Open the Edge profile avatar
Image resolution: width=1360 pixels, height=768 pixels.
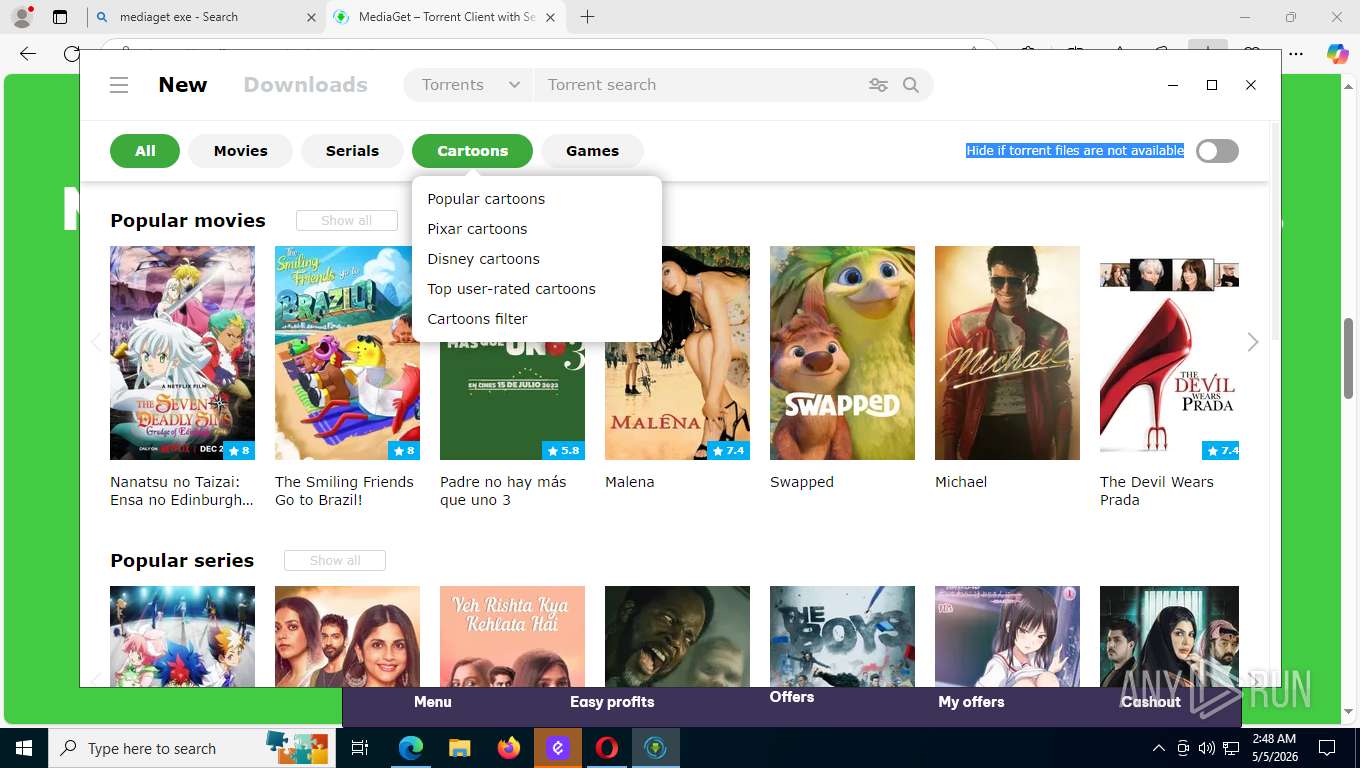pos(21,17)
